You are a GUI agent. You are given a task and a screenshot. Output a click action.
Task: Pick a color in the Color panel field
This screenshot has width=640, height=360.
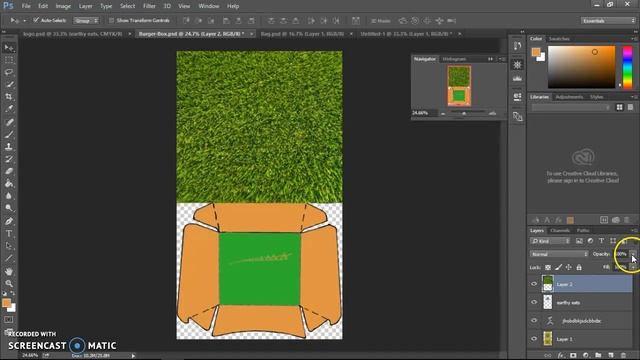(x=581, y=67)
